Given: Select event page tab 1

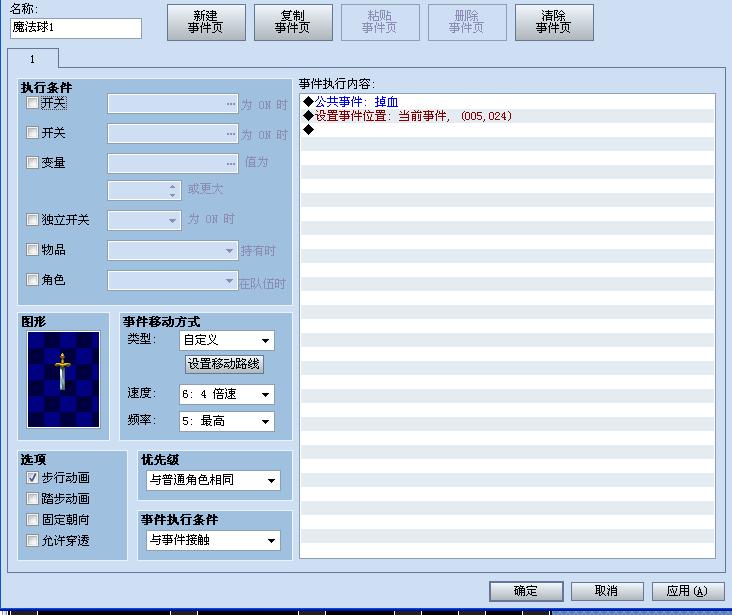Looking at the screenshot, I should 33,59.
